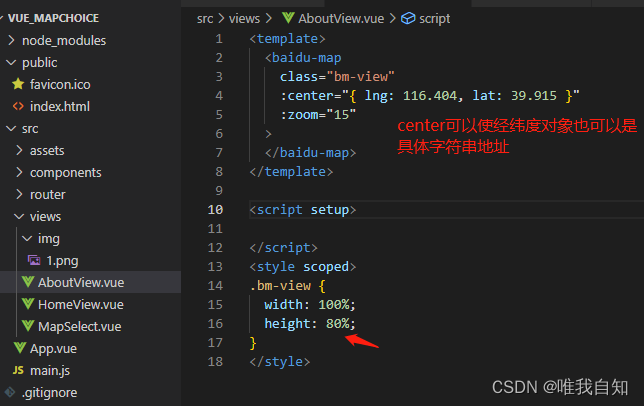Expand the router folder
The width and height of the screenshot is (644, 406).
(19, 194)
